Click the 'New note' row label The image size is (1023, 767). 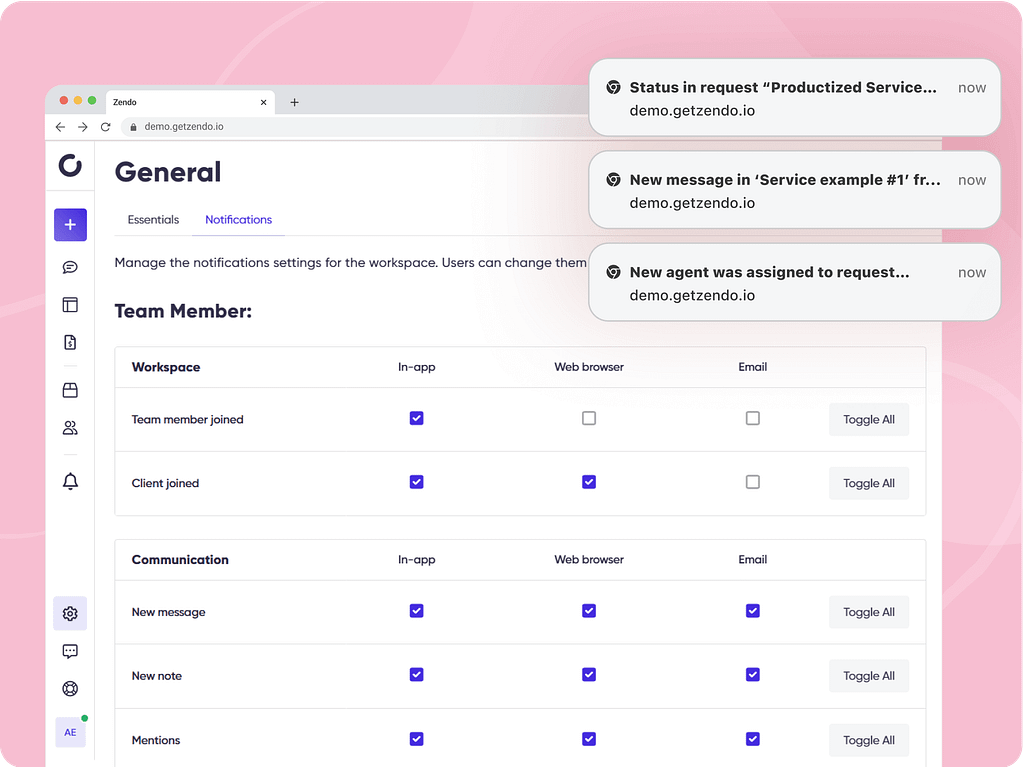(x=157, y=676)
